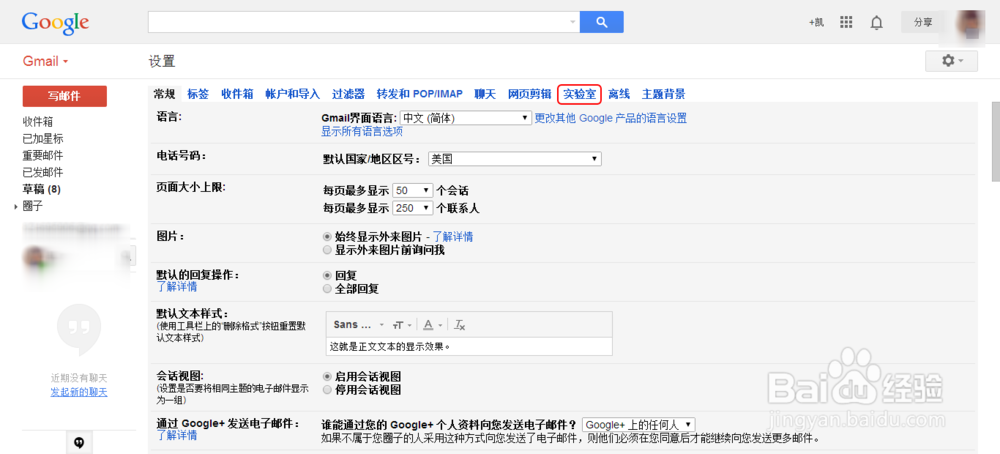Click 了解详情 link next to 始终显示外来图片
This screenshot has width=1000, height=454.
(453, 237)
